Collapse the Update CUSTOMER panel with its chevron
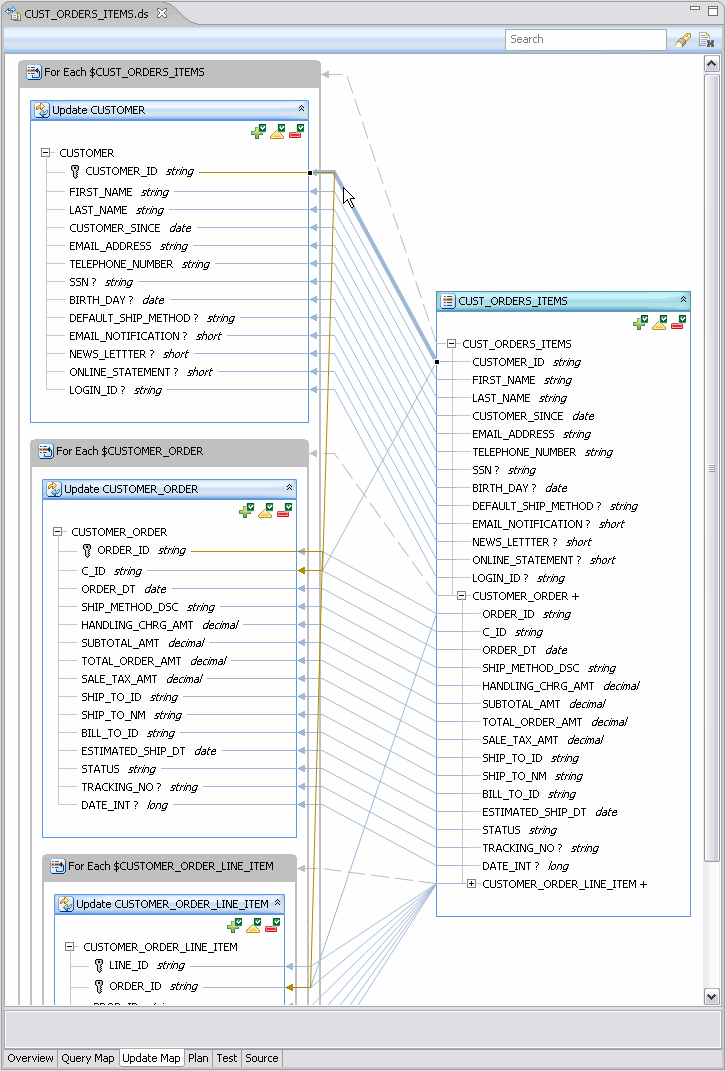The image size is (726, 1071). pyautogui.click(x=301, y=109)
